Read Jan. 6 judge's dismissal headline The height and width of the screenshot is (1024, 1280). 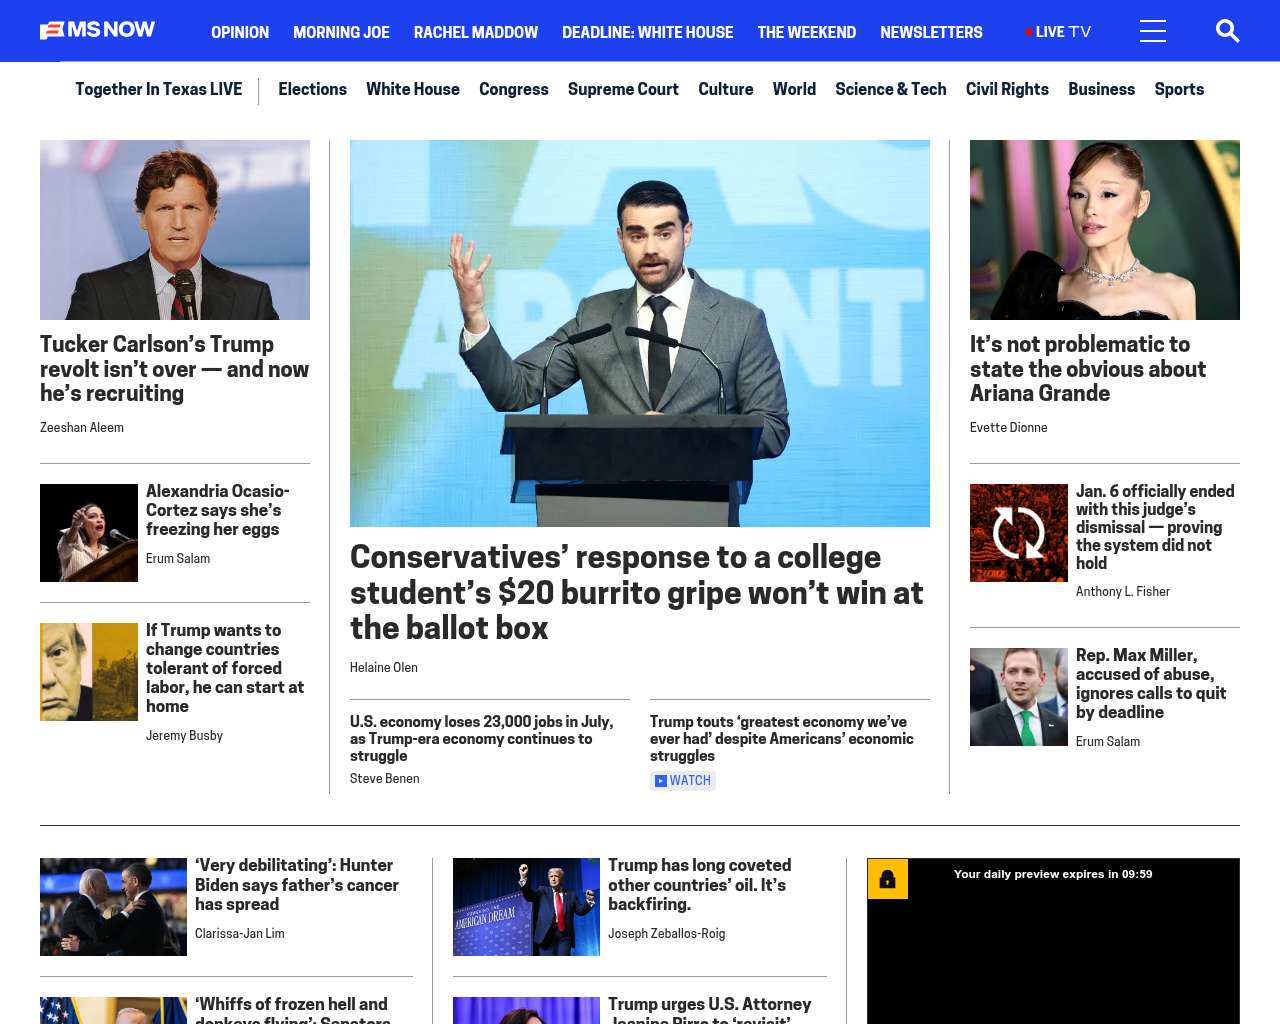point(1155,527)
